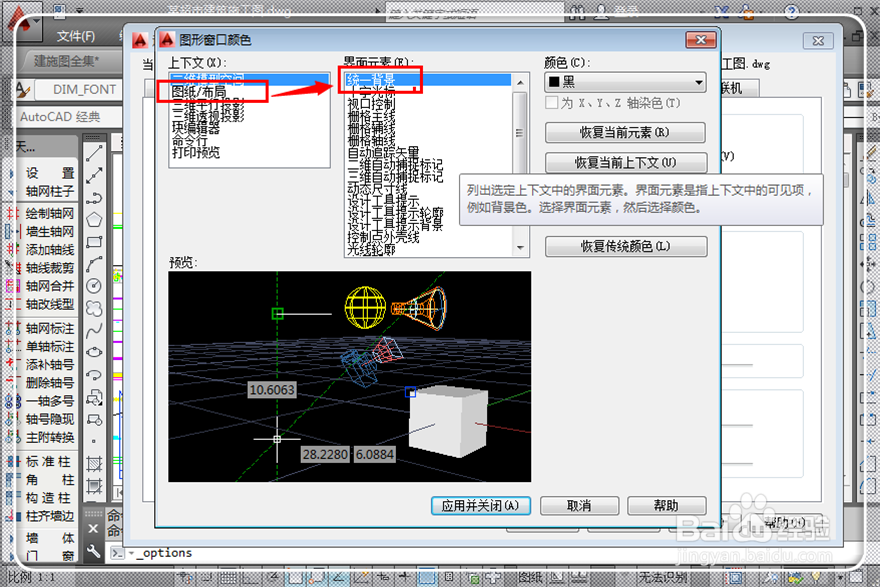Click the interface element list up arrow
The width and height of the screenshot is (880, 587).
point(520,82)
